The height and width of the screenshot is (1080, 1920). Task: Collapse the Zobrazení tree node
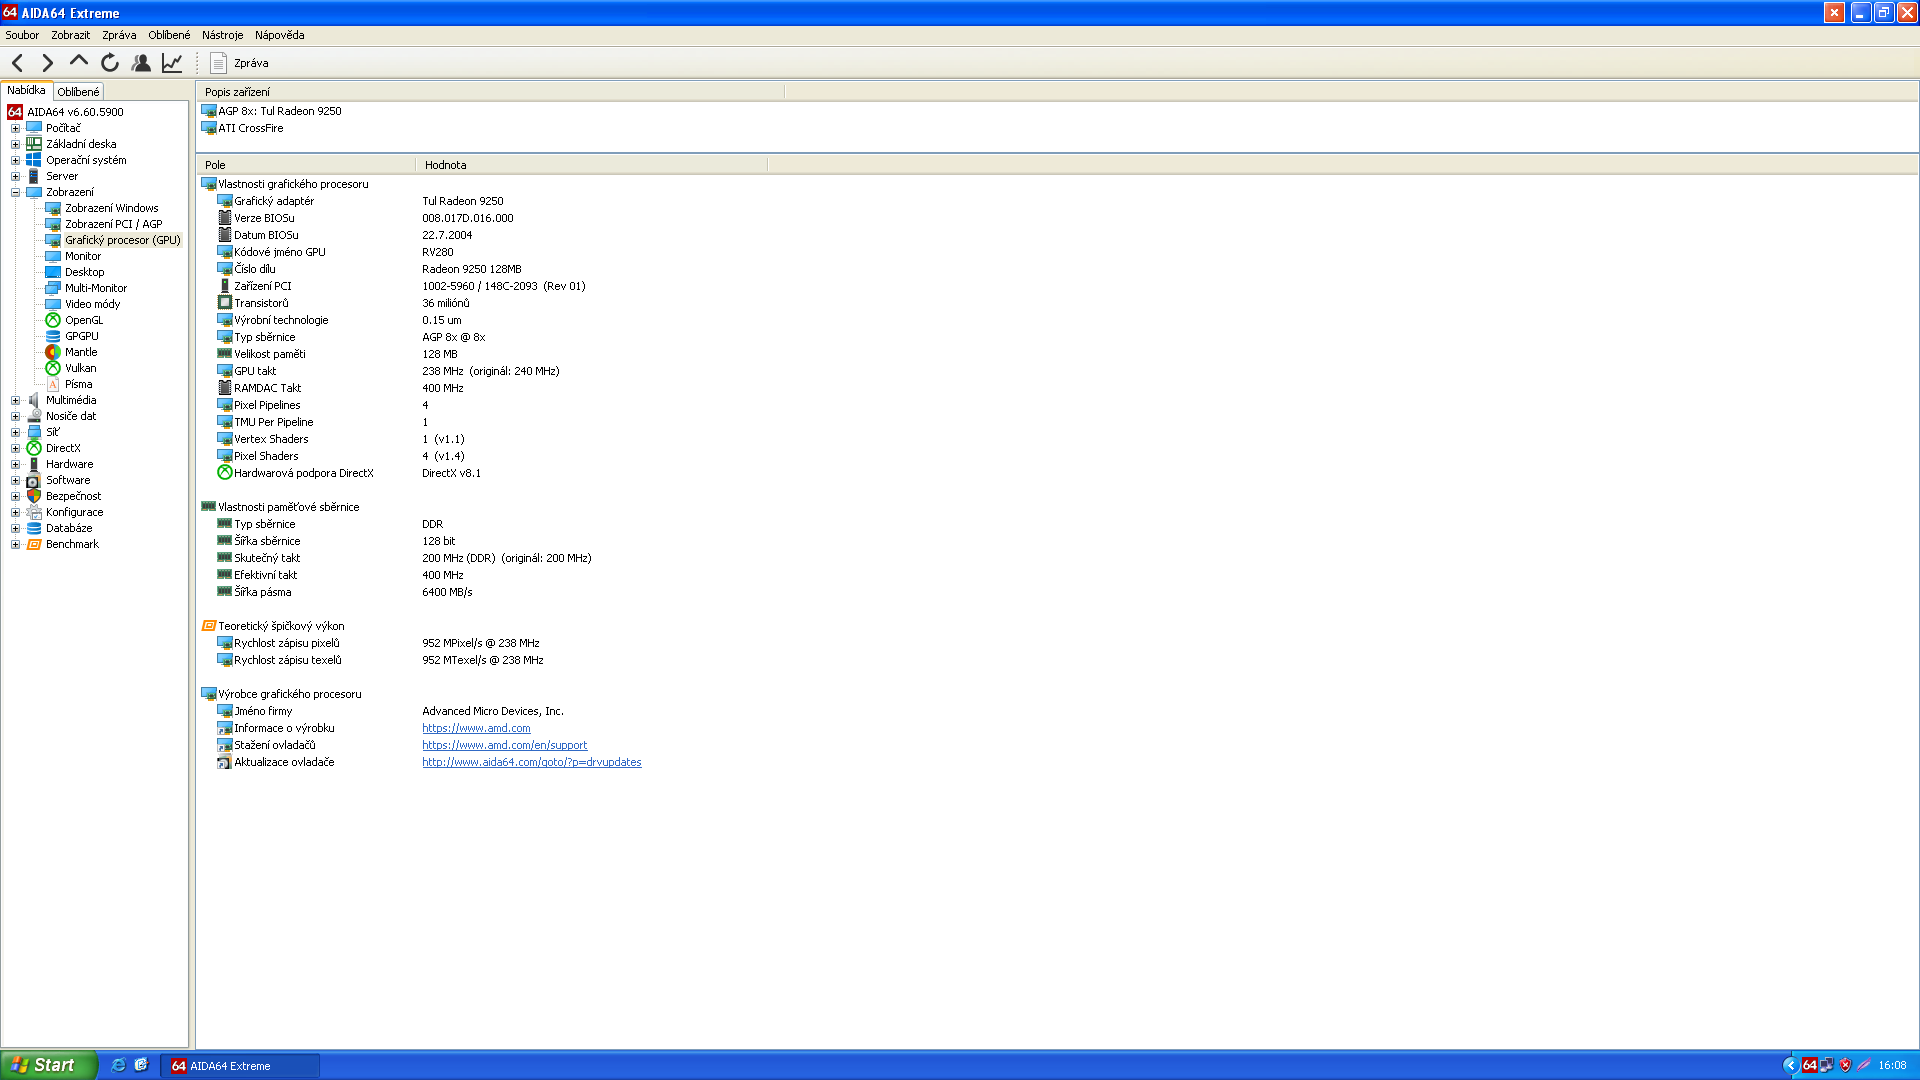15,192
